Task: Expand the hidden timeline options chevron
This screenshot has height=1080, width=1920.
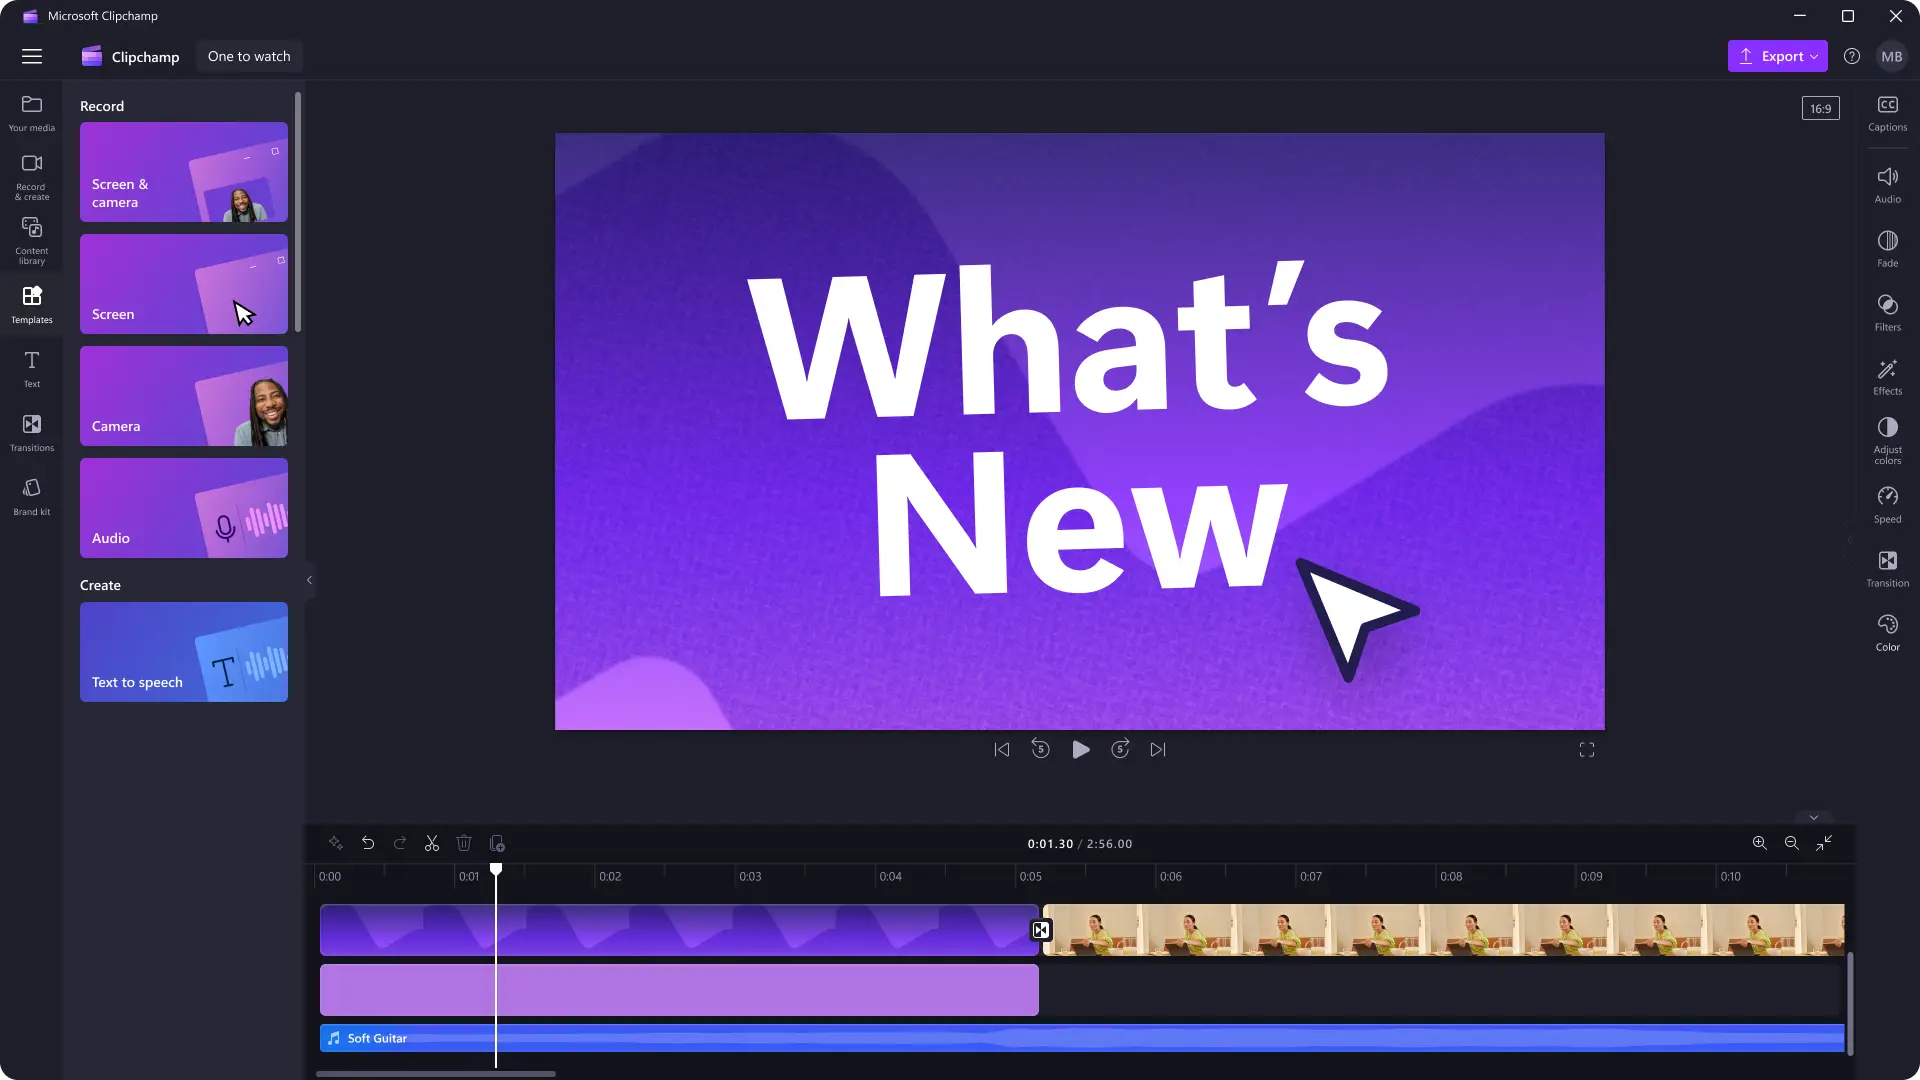Action: pos(1813,816)
